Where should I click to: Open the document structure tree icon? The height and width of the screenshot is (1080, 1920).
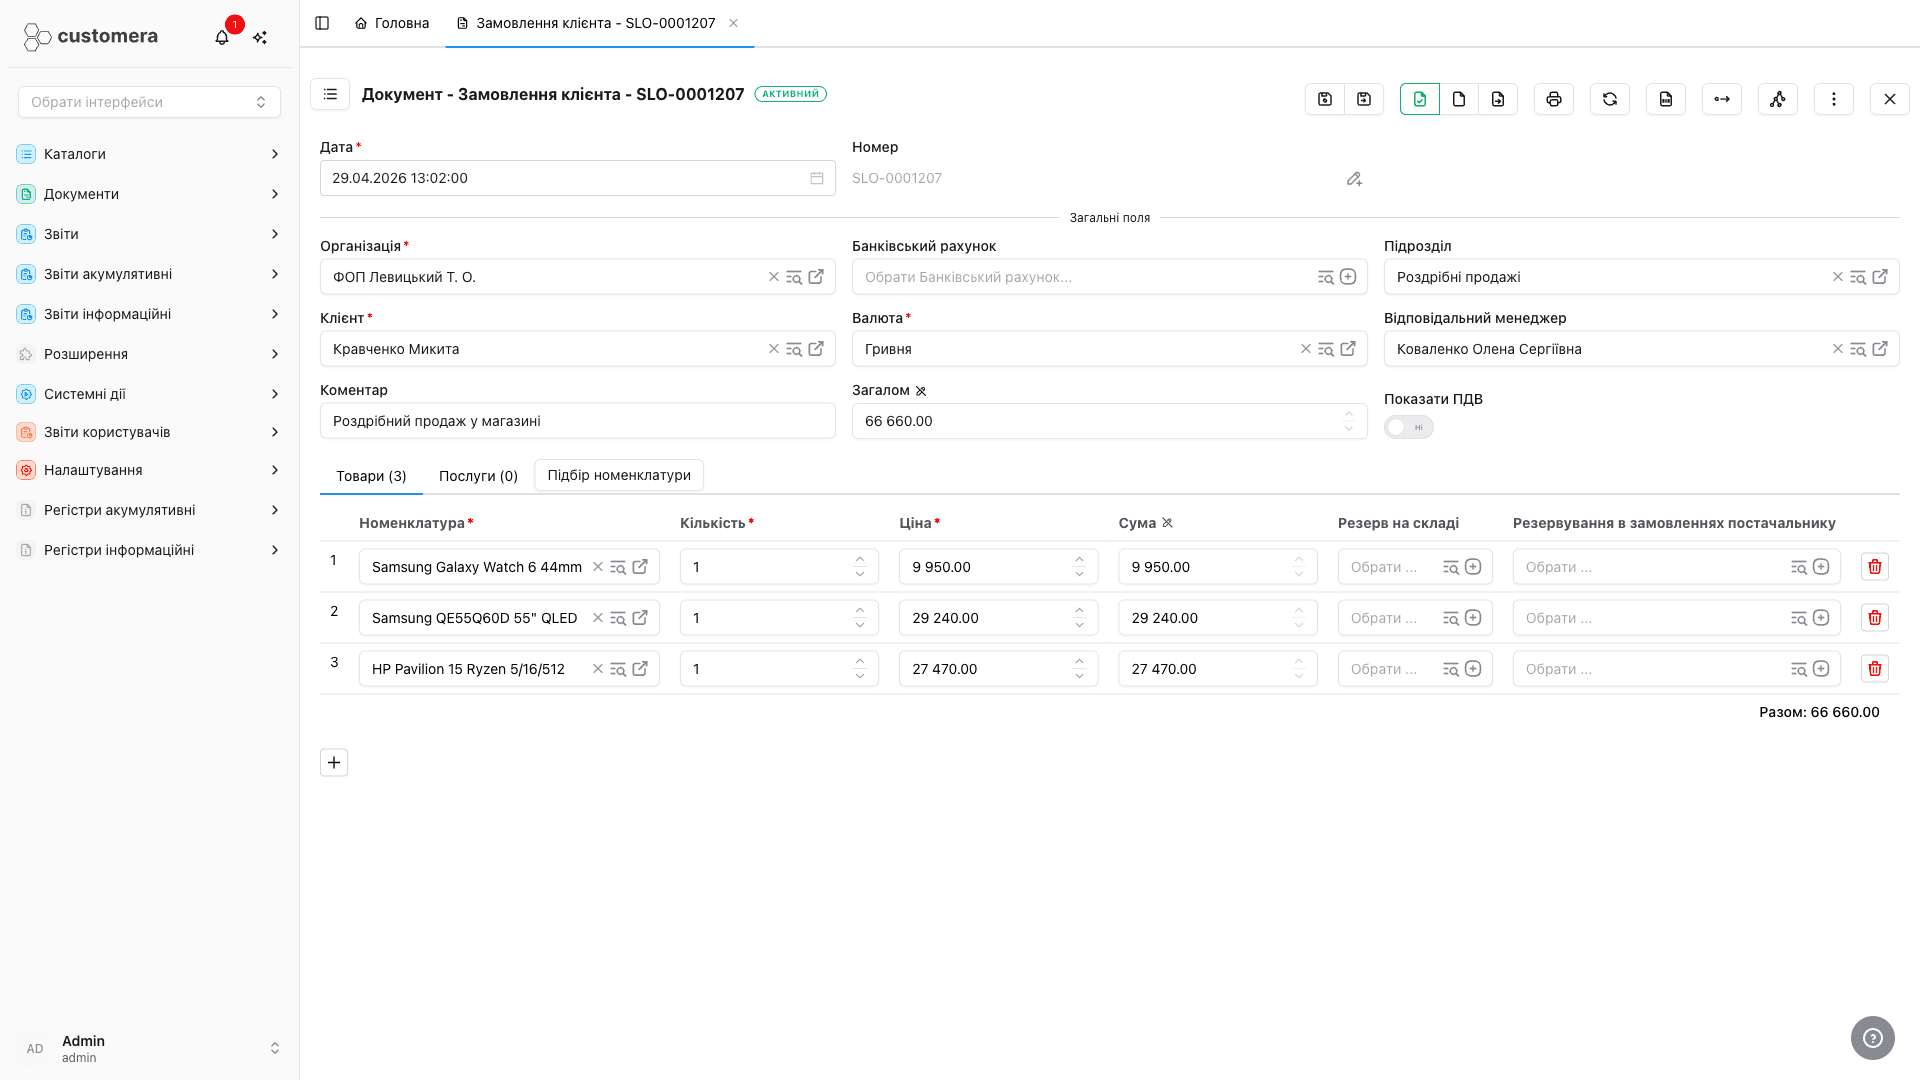click(1777, 99)
